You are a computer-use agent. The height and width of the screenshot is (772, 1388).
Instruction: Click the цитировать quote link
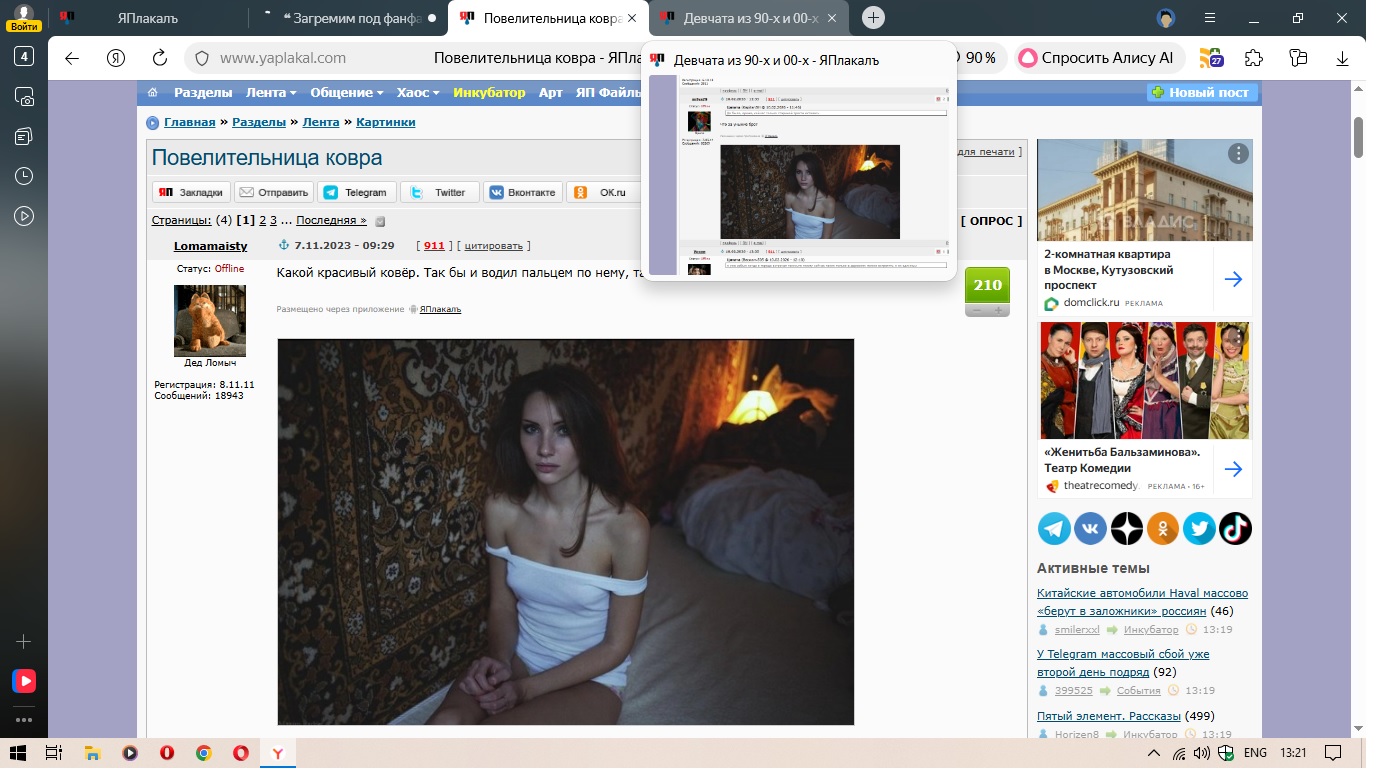pos(493,246)
